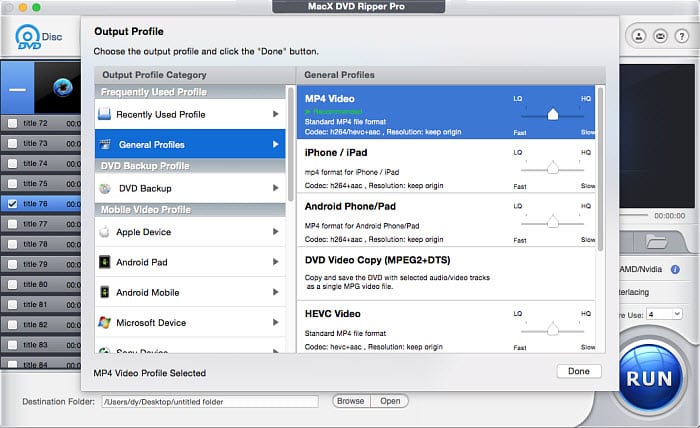Viewport: 700px width, 428px height.
Task: Select the title 83 row label
Action: point(35,345)
